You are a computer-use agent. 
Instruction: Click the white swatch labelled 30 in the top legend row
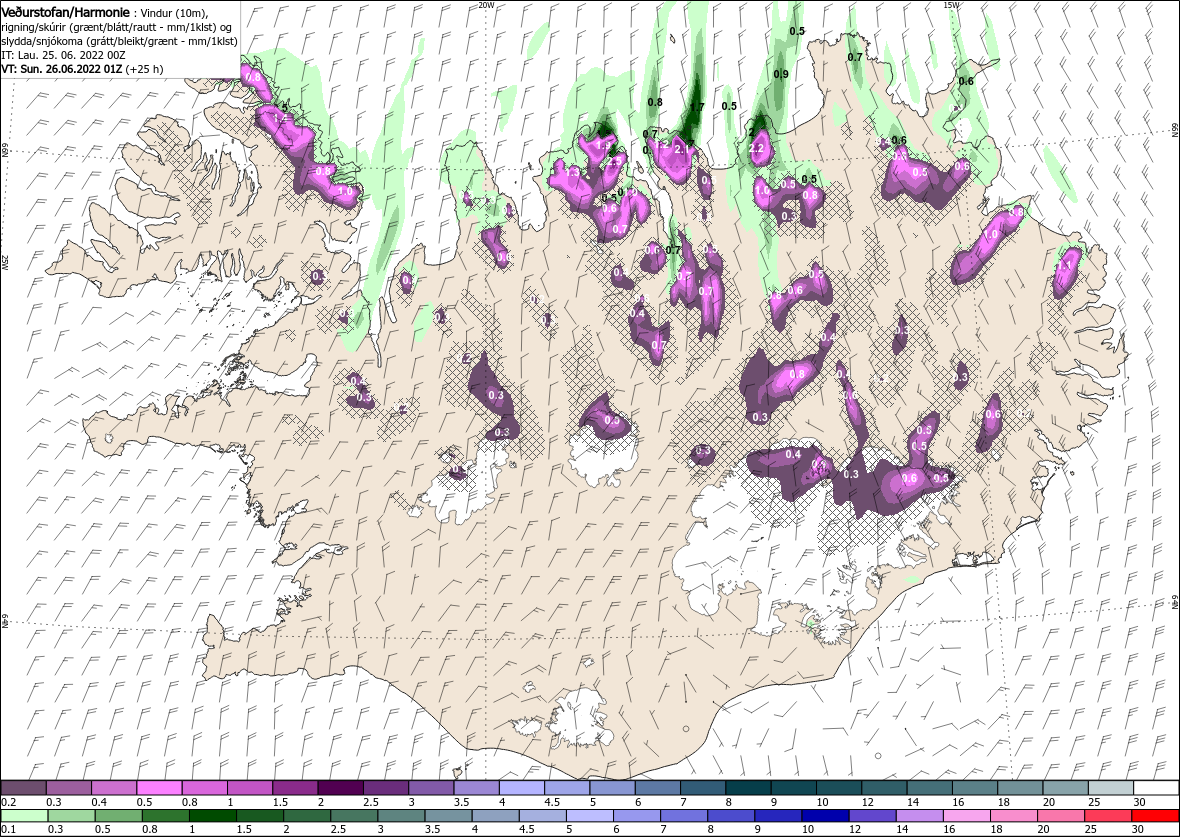[x=1156, y=787]
